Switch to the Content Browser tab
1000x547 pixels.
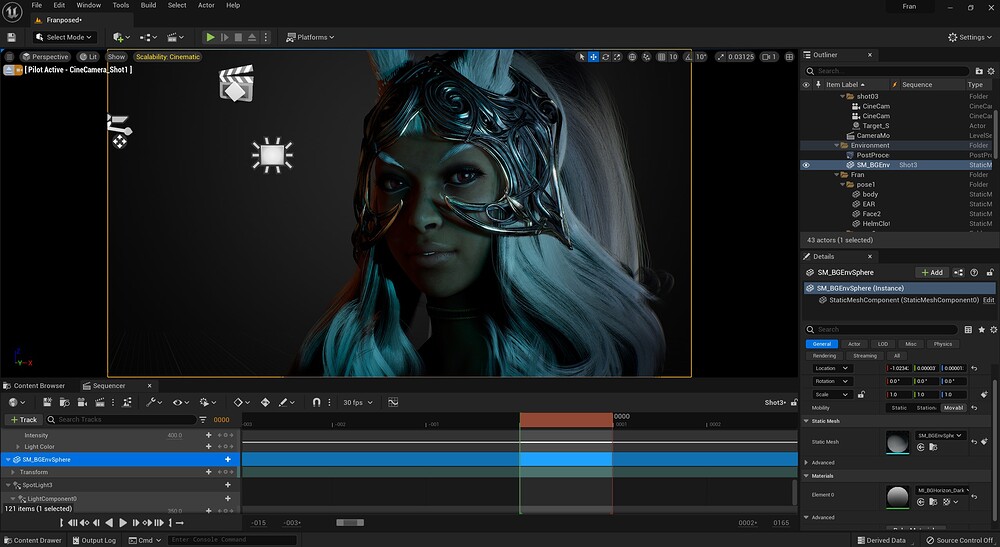point(34,386)
